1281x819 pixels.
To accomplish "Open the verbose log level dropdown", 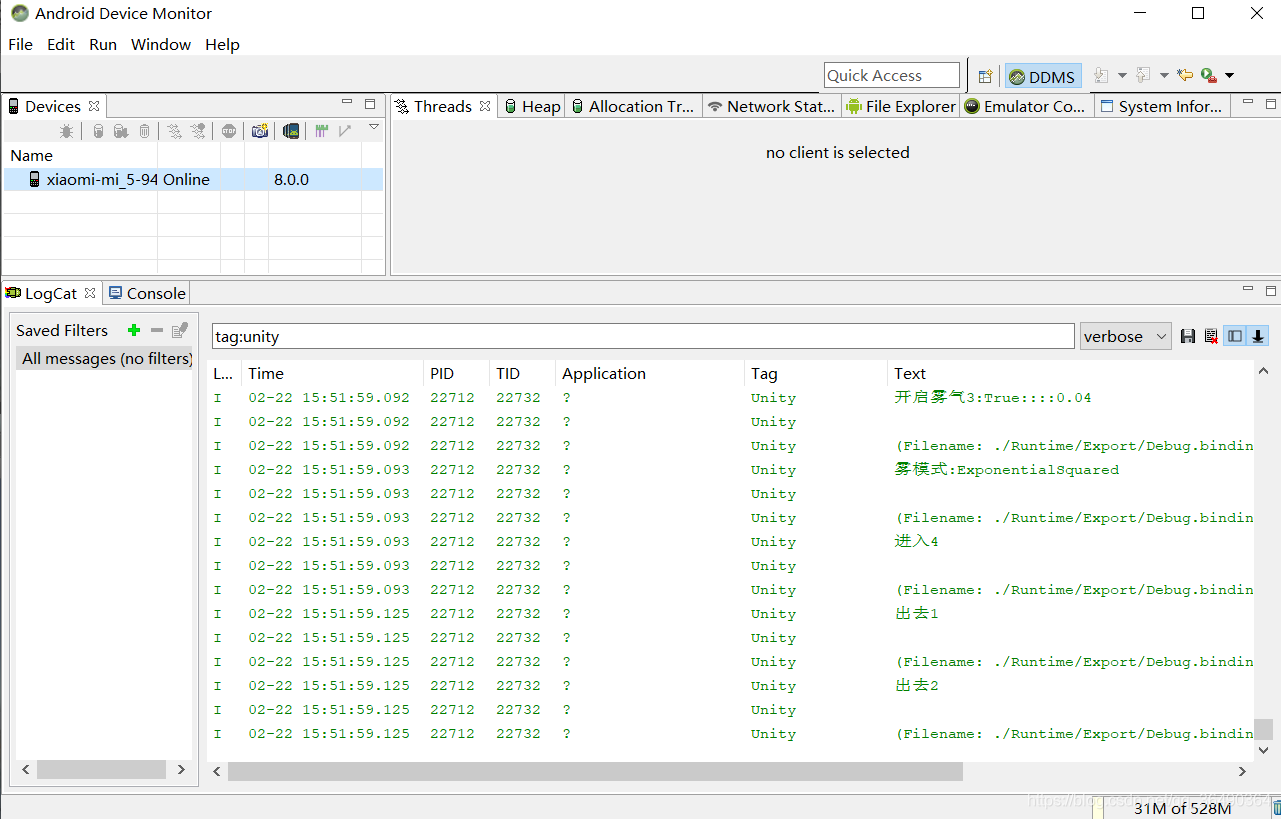I will (1126, 336).
